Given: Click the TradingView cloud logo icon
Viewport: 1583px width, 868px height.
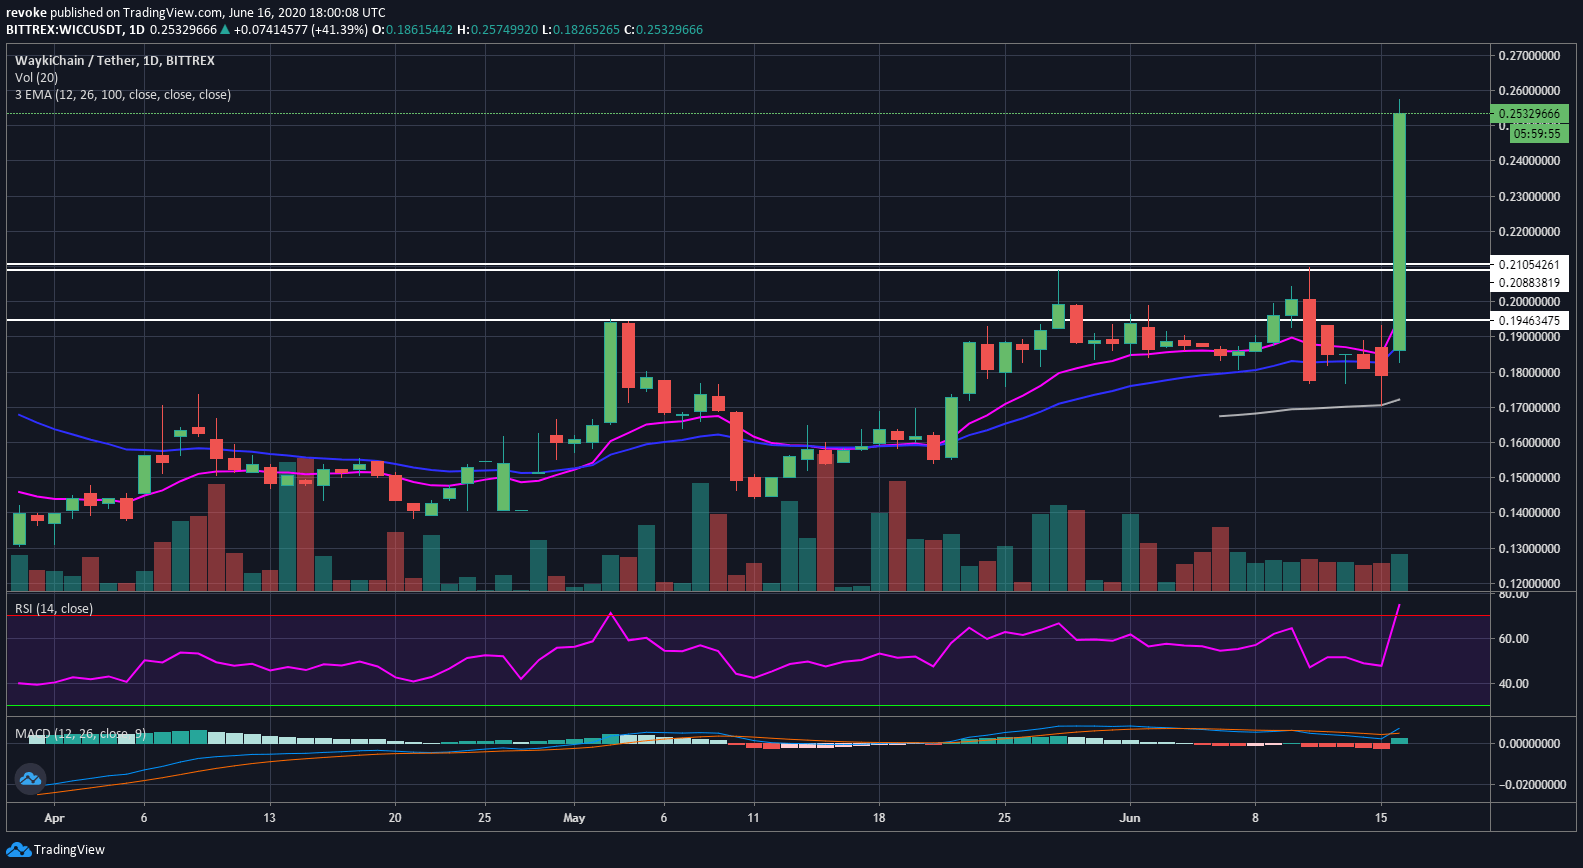Looking at the screenshot, I should [18, 850].
